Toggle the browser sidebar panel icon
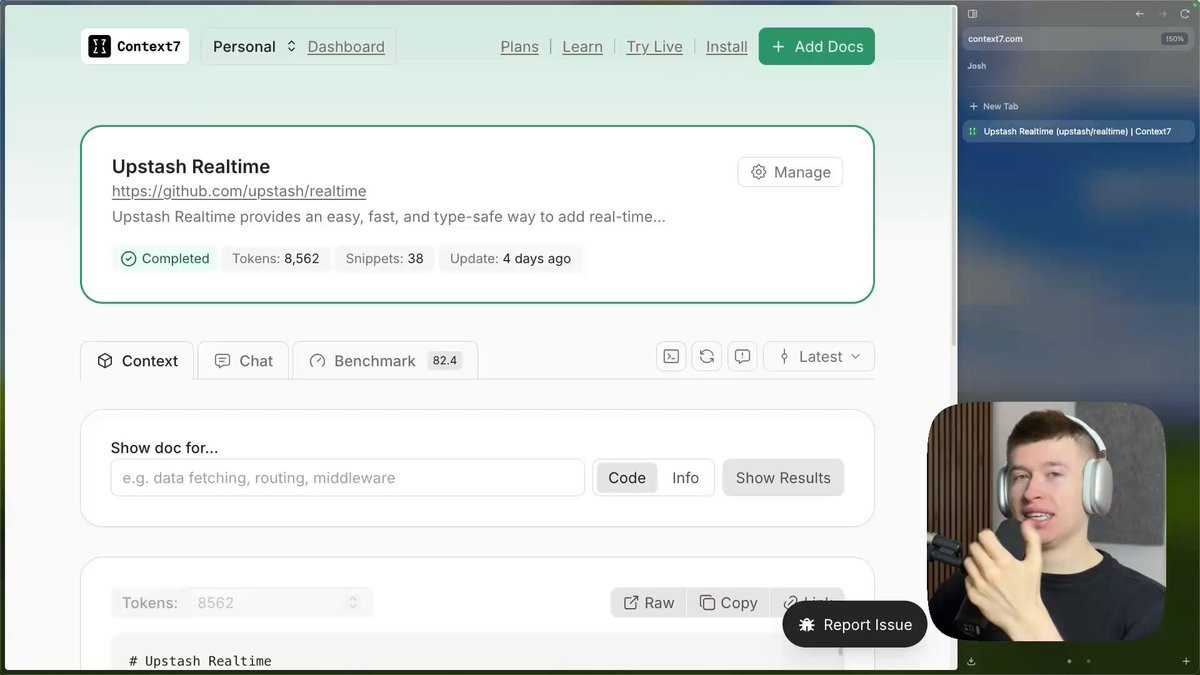 pos(972,14)
